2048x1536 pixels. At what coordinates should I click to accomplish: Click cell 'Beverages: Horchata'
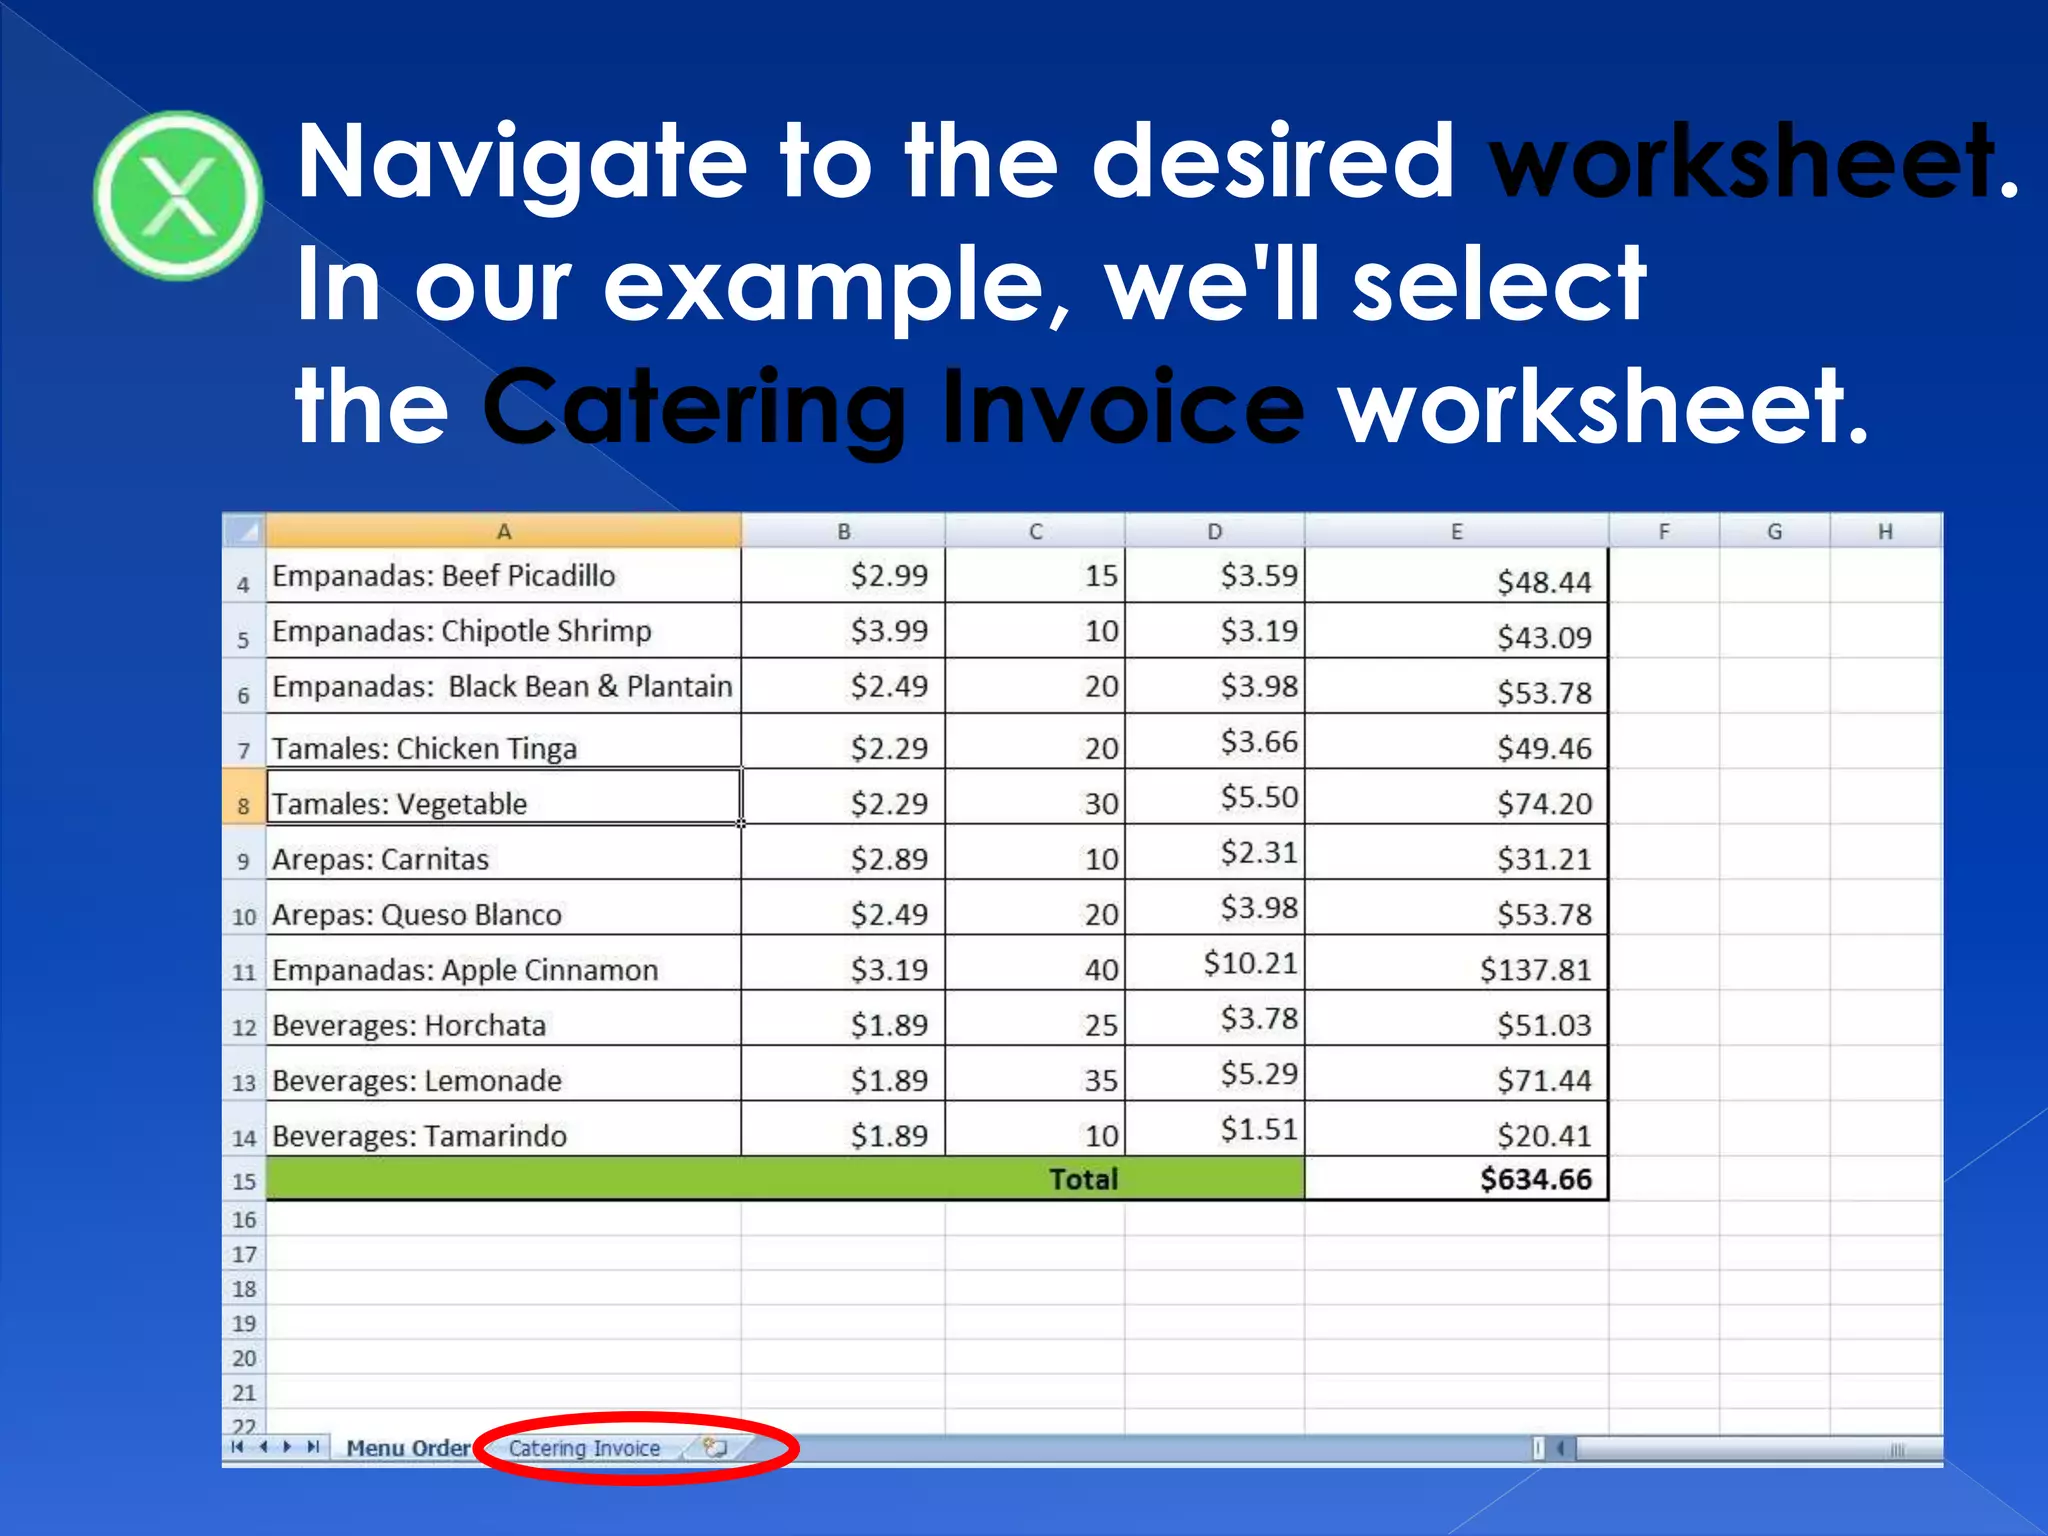click(x=504, y=1019)
